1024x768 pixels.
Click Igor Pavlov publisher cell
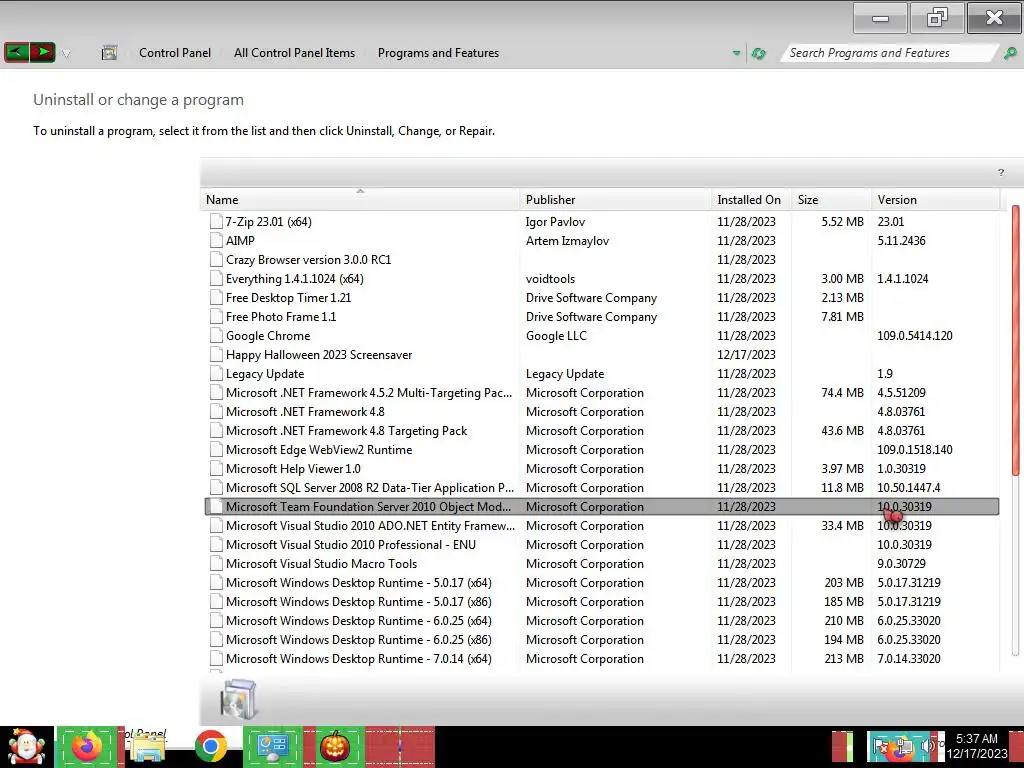coord(555,221)
